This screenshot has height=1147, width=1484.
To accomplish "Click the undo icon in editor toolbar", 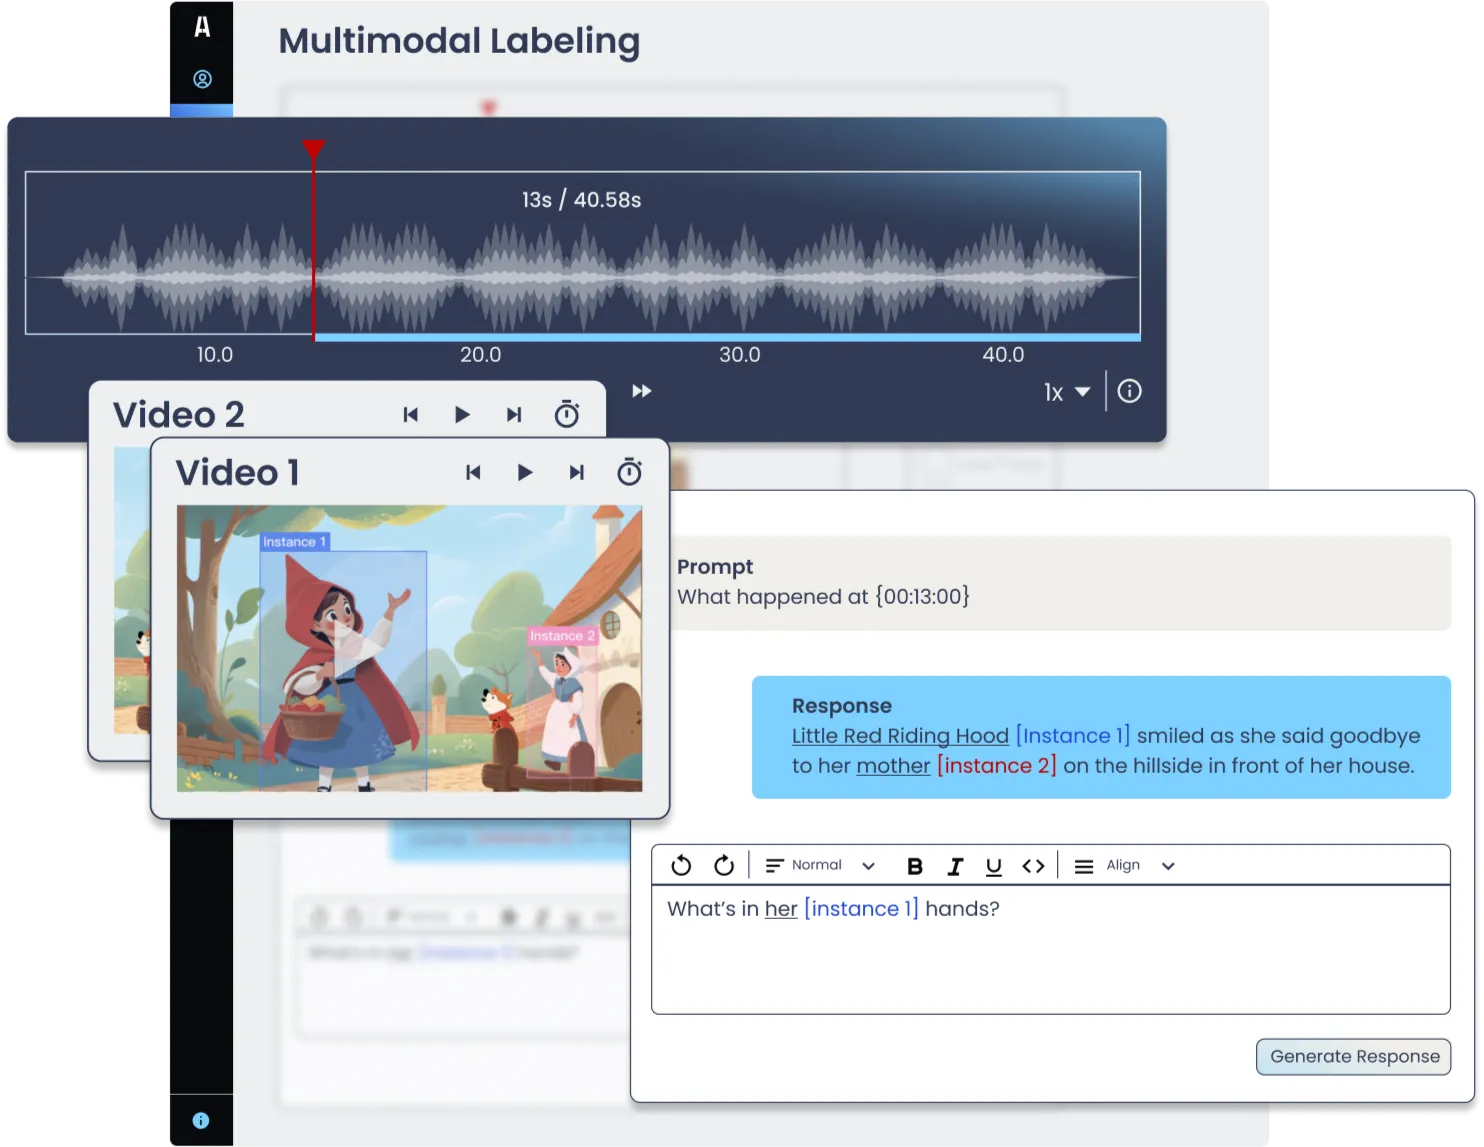I will [681, 865].
